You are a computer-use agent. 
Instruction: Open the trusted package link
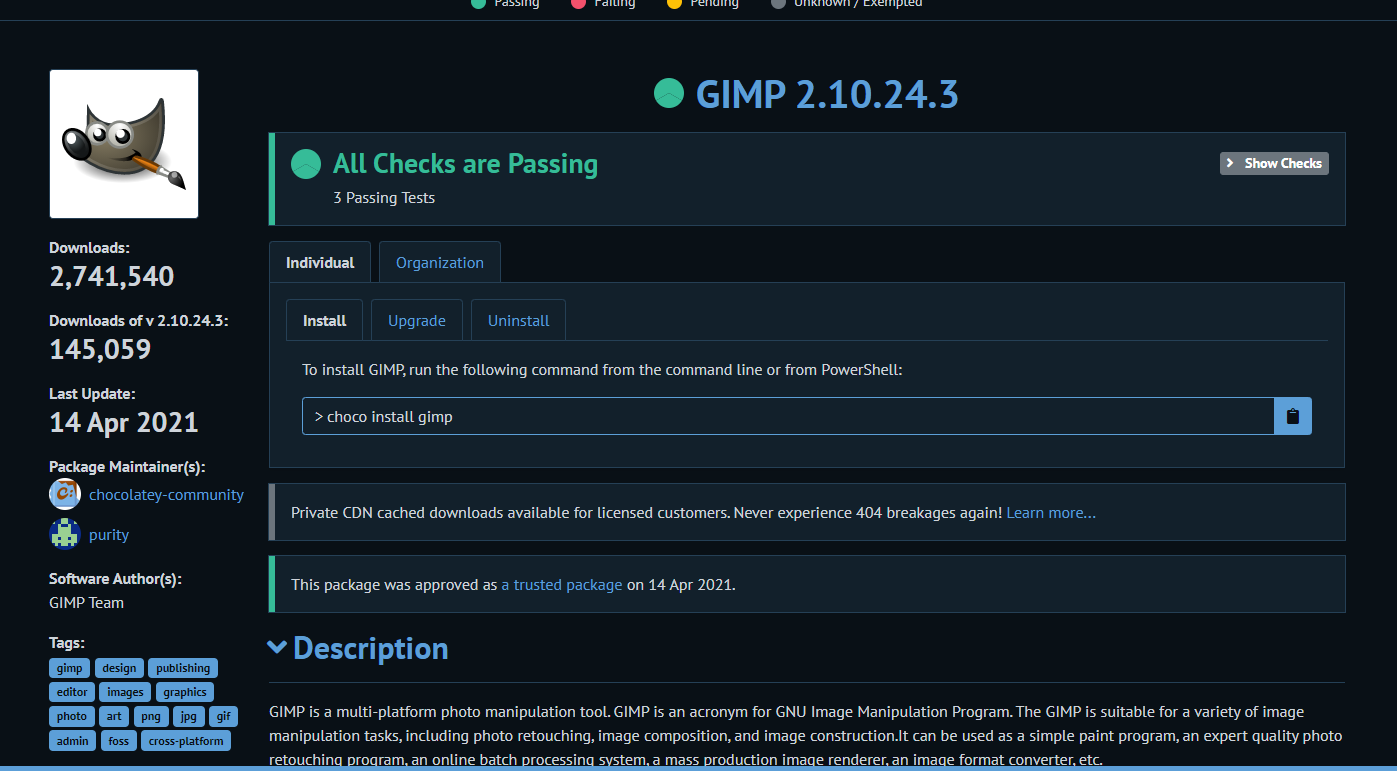pos(562,585)
